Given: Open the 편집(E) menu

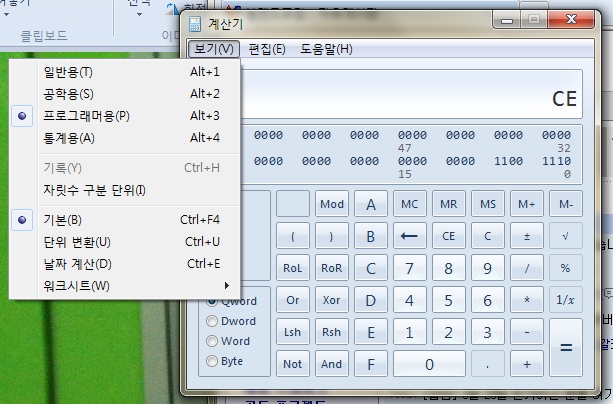Looking at the screenshot, I should 265,49.
